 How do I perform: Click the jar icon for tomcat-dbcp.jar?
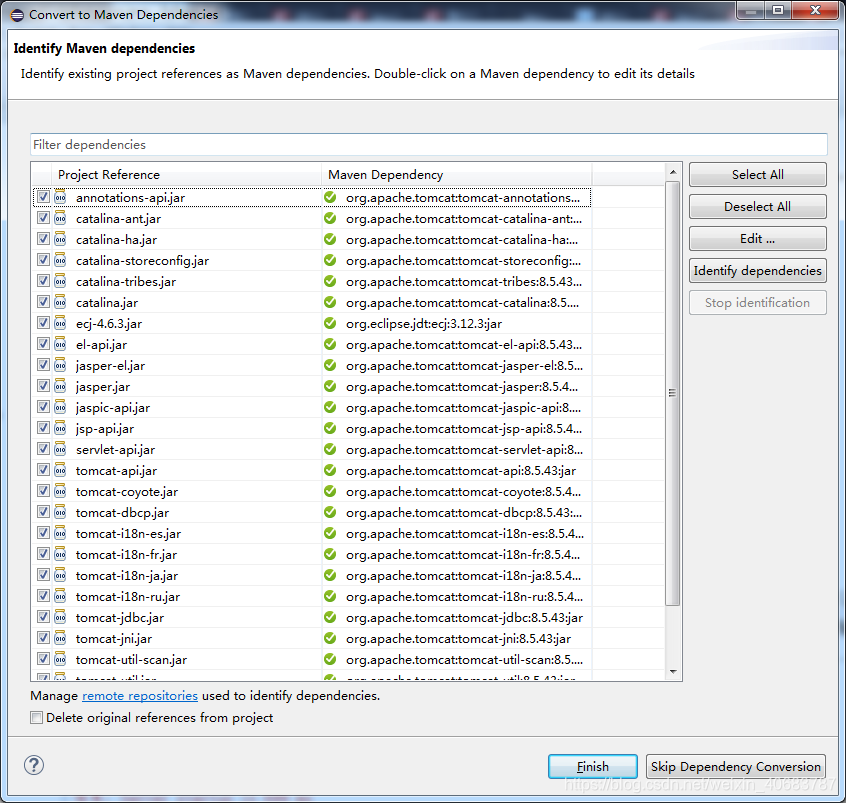[60, 512]
